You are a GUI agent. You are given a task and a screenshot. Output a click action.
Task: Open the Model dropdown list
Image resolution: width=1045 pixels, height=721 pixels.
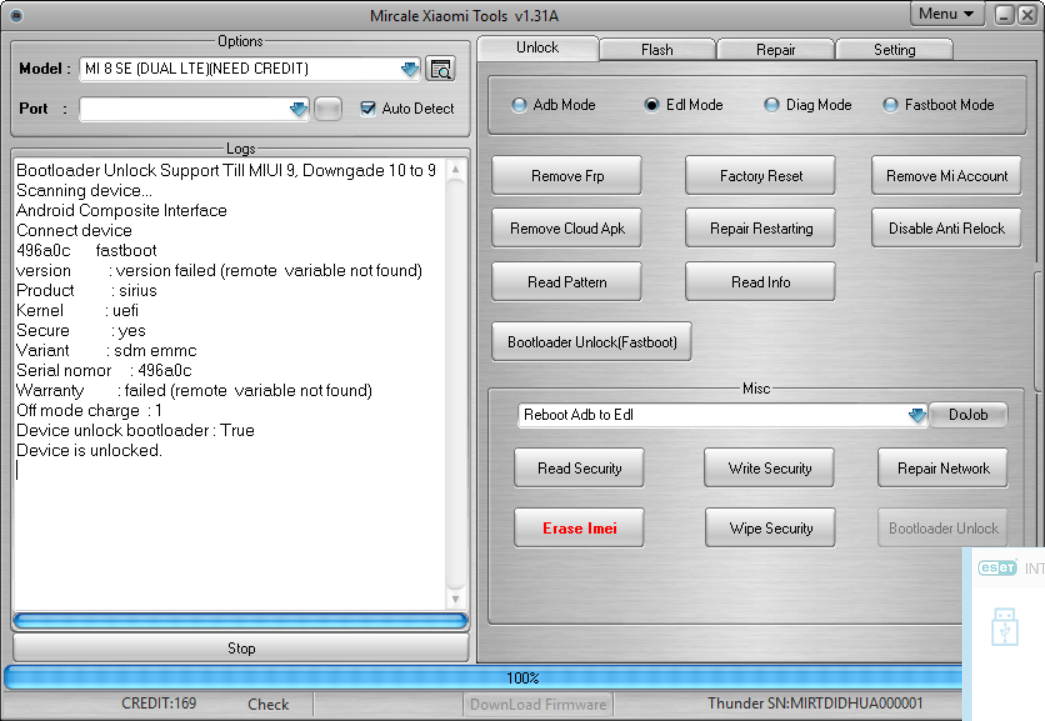(x=409, y=69)
